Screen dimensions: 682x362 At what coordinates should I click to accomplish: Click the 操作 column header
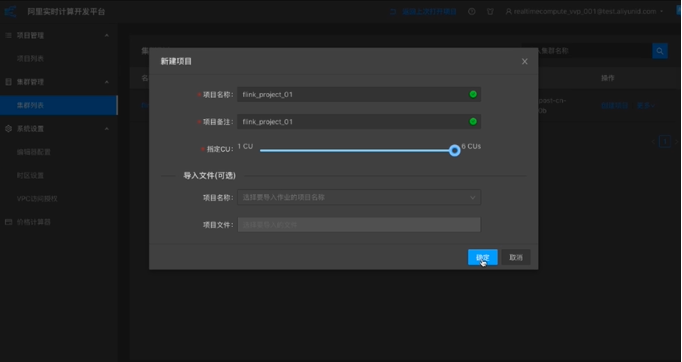click(x=608, y=78)
